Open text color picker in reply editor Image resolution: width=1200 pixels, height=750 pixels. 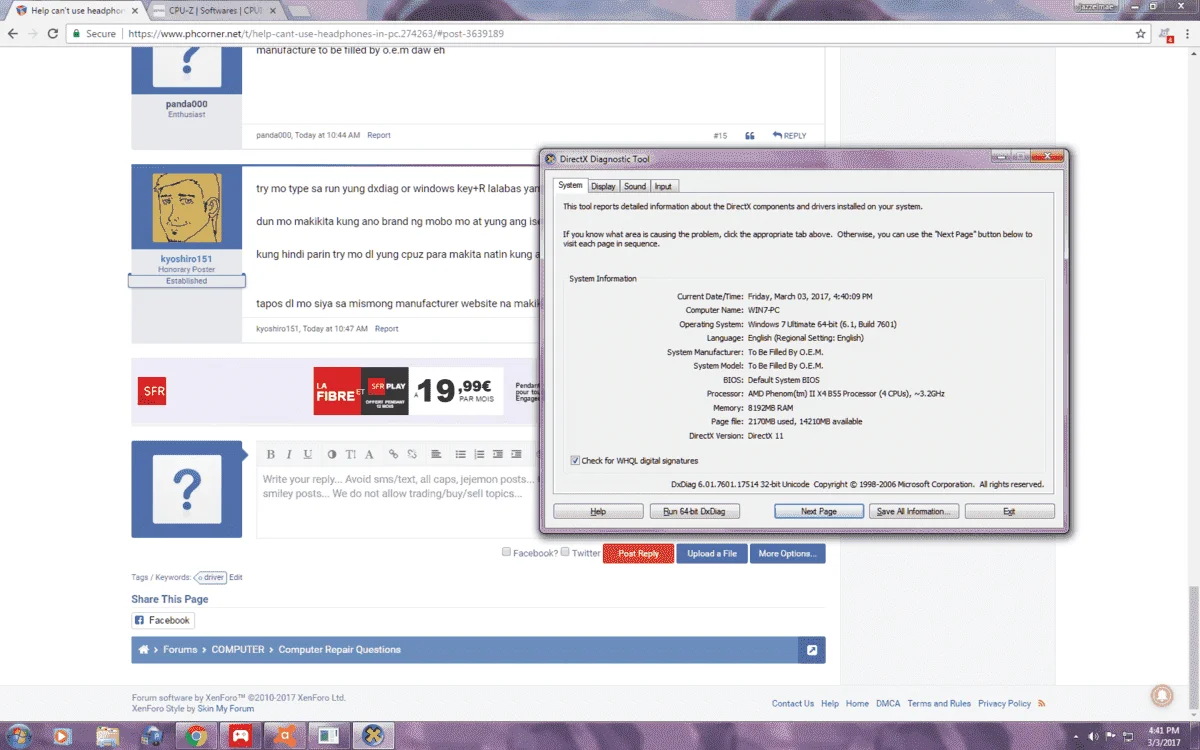coord(332,454)
